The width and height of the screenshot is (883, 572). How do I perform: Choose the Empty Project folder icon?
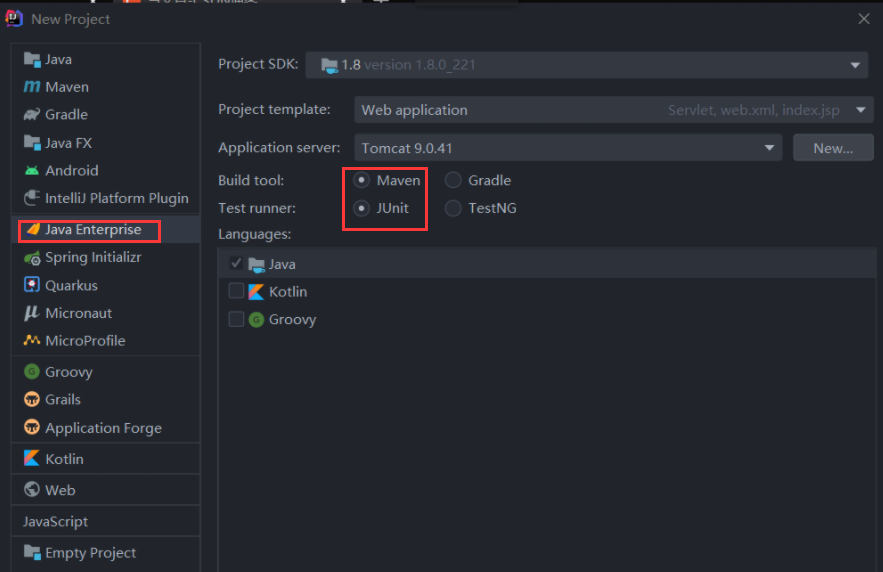click(x=32, y=552)
